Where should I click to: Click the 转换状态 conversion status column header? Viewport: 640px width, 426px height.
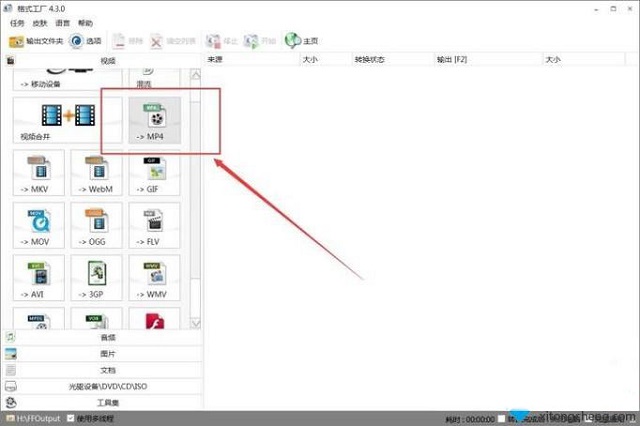pos(393,60)
